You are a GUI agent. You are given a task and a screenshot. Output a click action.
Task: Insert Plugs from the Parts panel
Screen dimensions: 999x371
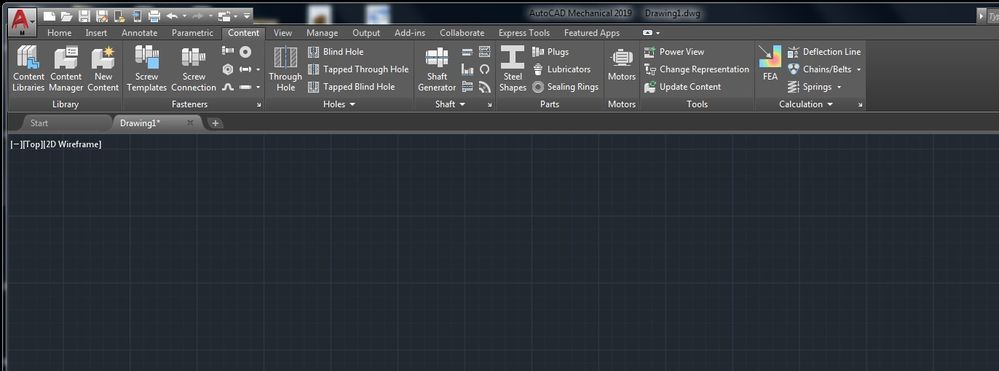pos(550,52)
